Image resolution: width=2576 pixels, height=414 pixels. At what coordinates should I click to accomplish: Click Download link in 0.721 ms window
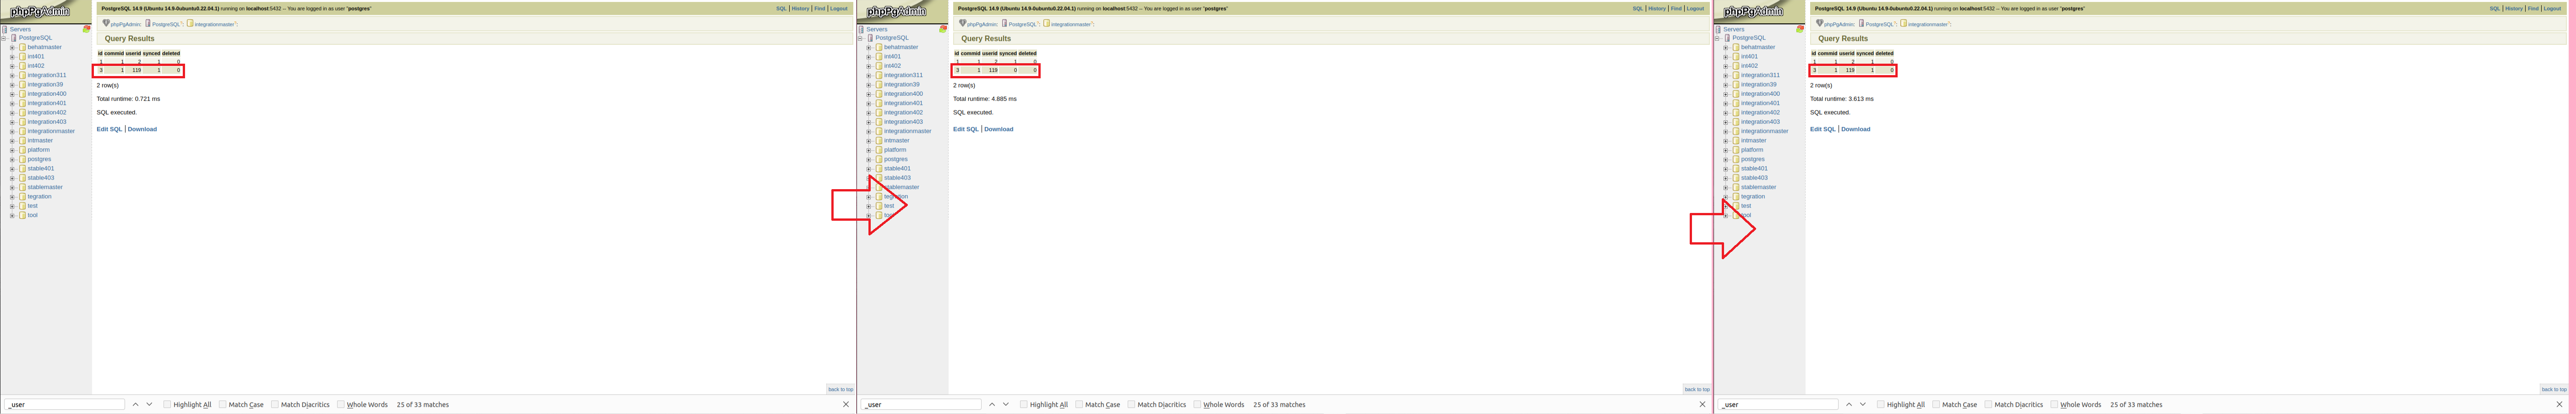pyautogui.click(x=142, y=129)
